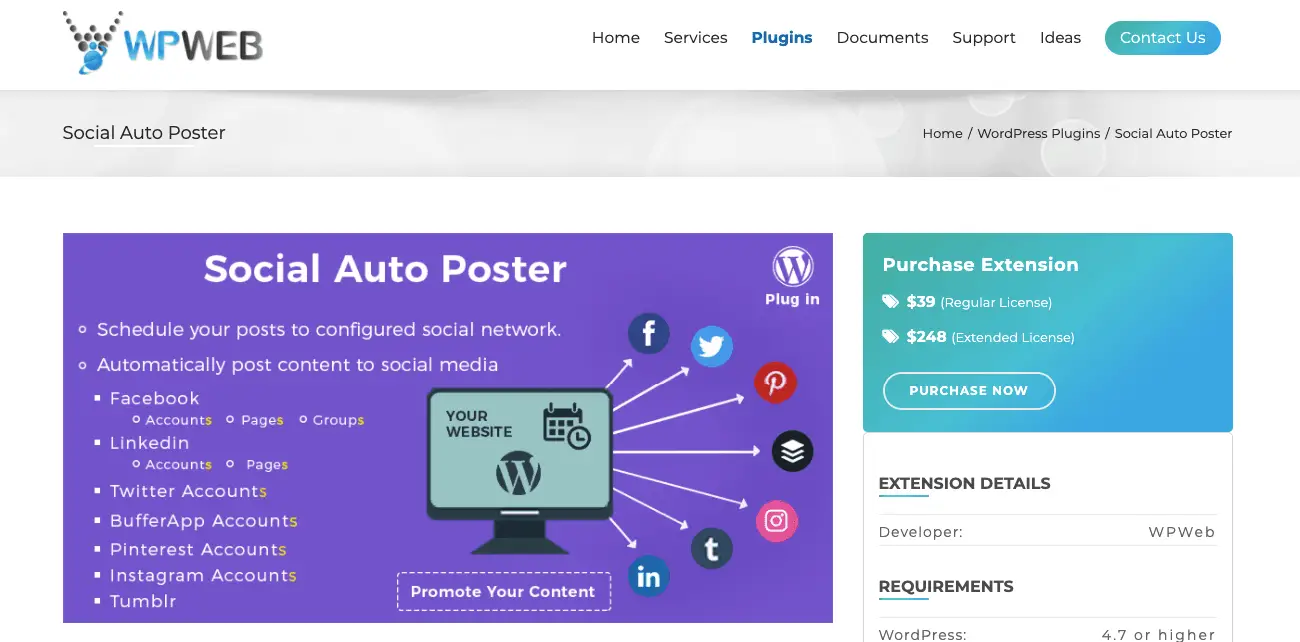Click the Promote Your Content box
Screen dimensions: 1300x642
click(x=503, y=591)
